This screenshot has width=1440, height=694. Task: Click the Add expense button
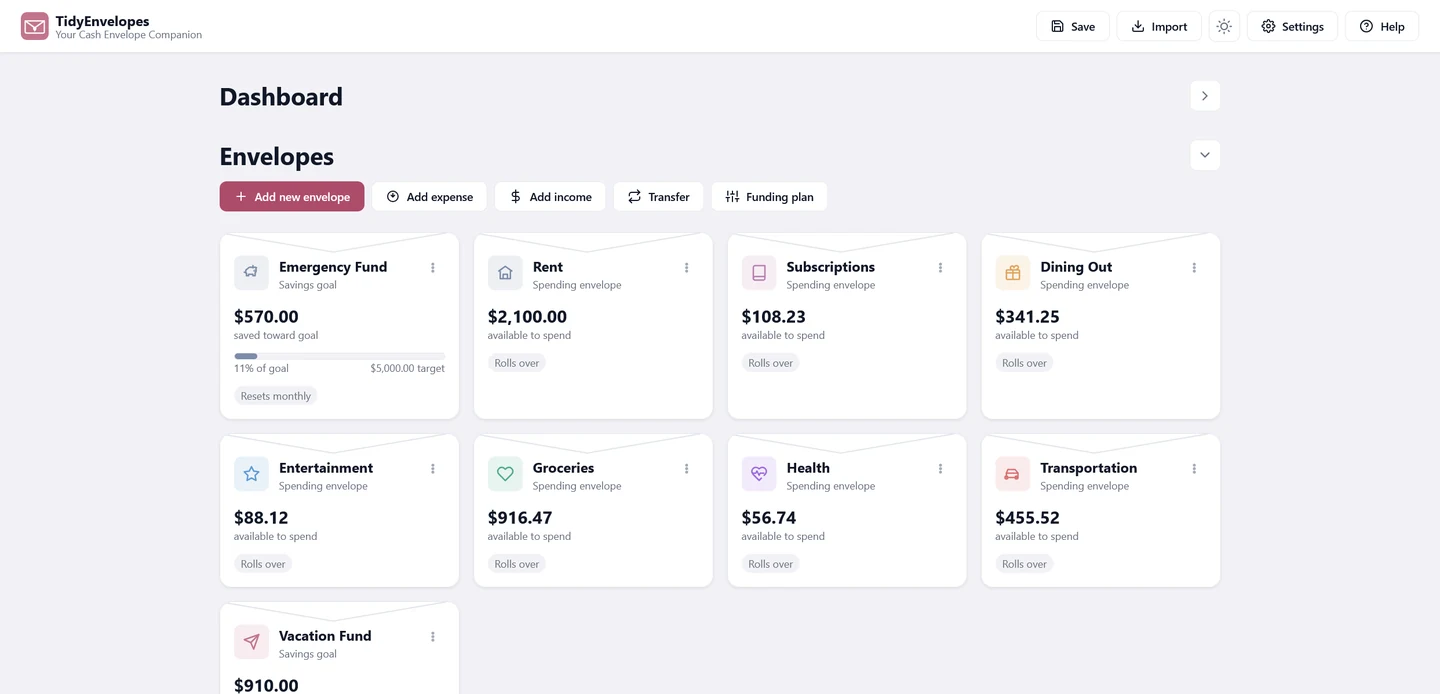tap(430, 197)
